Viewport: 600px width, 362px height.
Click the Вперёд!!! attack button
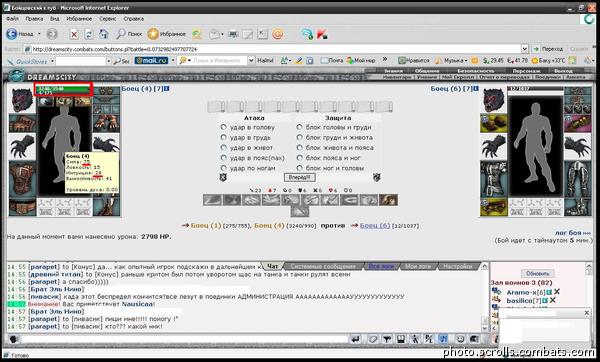pyautogui.click(x=300, y=177)
